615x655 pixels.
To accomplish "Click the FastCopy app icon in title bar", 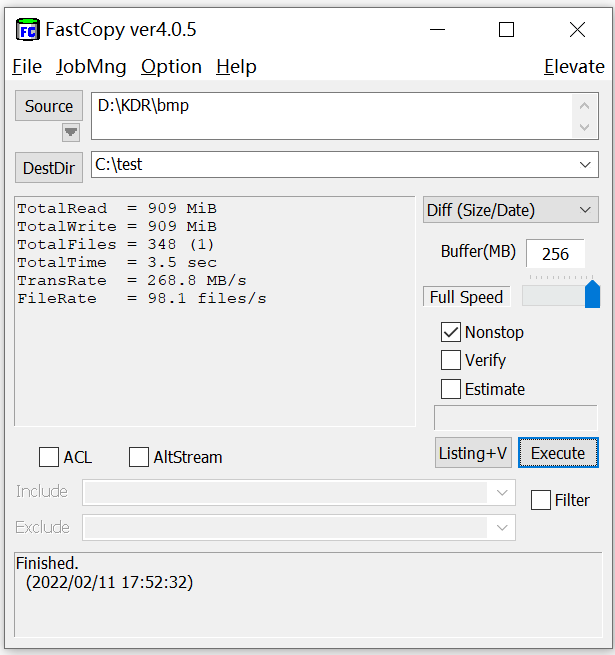I will (x=28, y=29).
